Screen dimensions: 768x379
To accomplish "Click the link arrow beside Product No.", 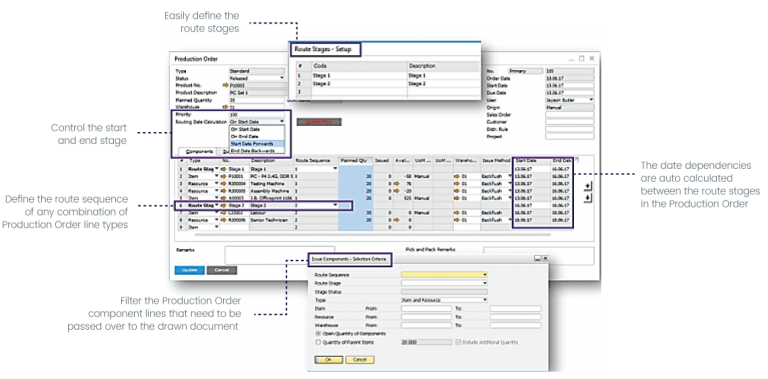I will [225, 85].
